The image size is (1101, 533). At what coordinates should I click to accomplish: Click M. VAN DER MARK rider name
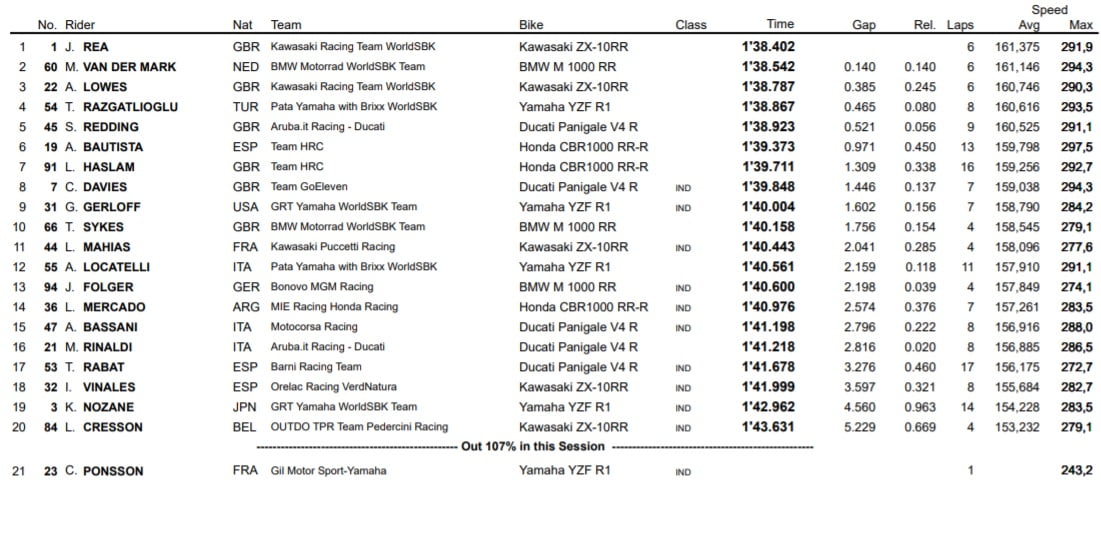[120, 67]
